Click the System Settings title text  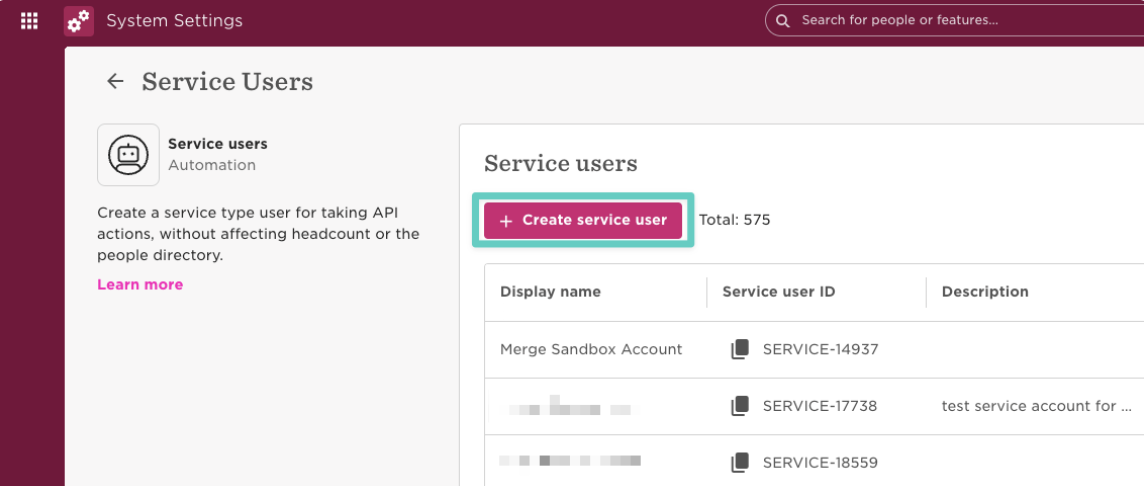pyautogui.click(x=174, y=21)
